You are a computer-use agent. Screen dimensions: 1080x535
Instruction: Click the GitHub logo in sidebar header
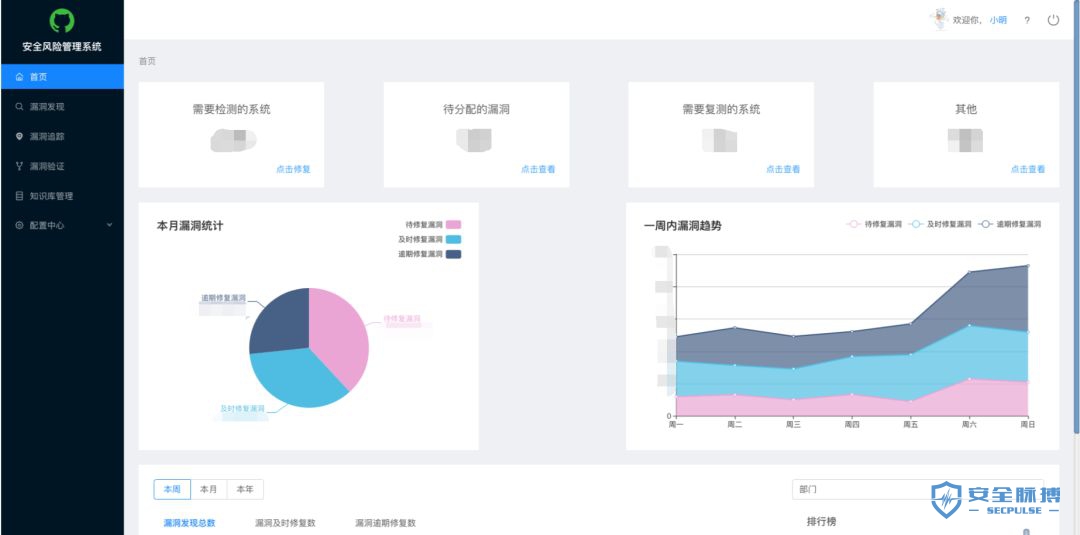point(62,21)
